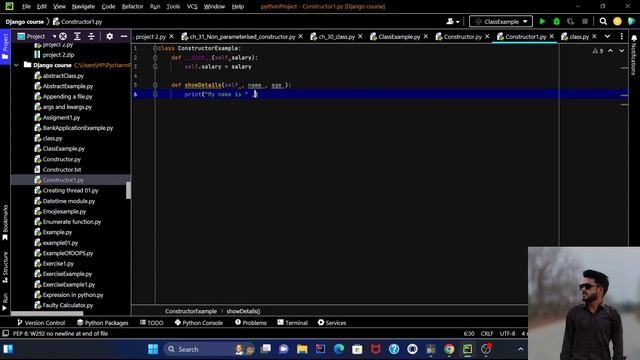This screenshot has height=360, width=640.
Task: Open the Navigate menu
Action: [83, 7]
